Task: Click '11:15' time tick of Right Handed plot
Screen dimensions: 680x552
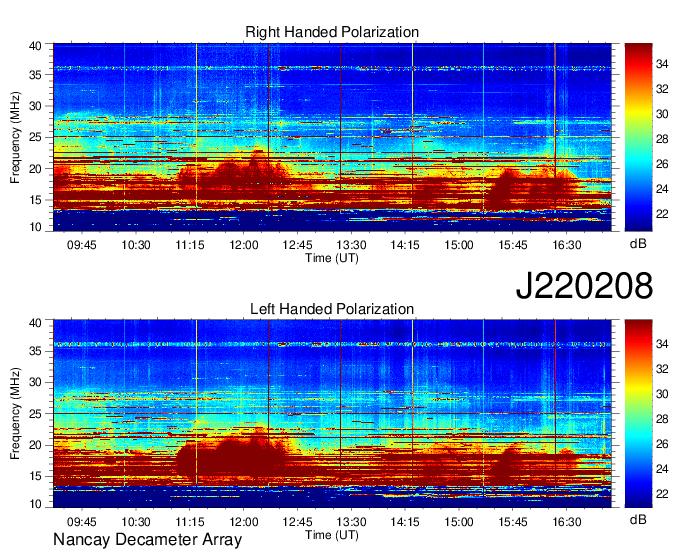Action: click(x=190, y=245)
